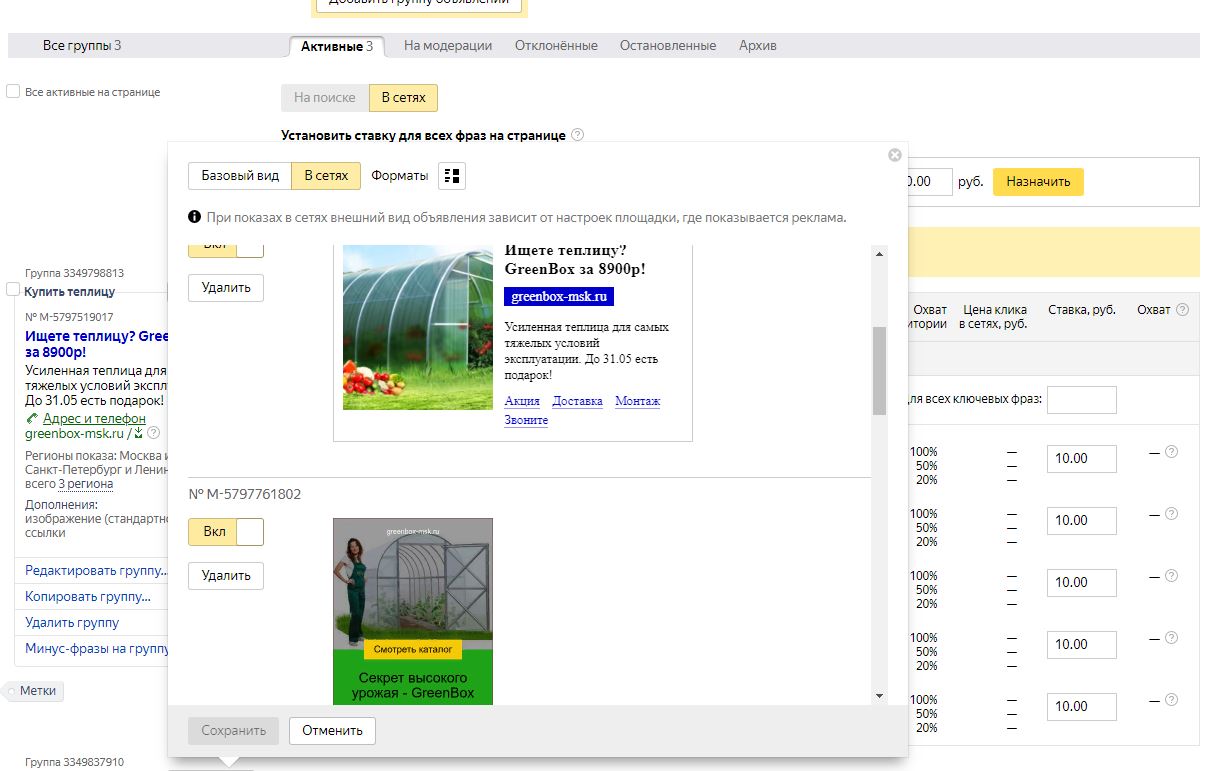Click the yellow Назначить button
This screenshot has height=771, width=1208.
(1038, 182)
